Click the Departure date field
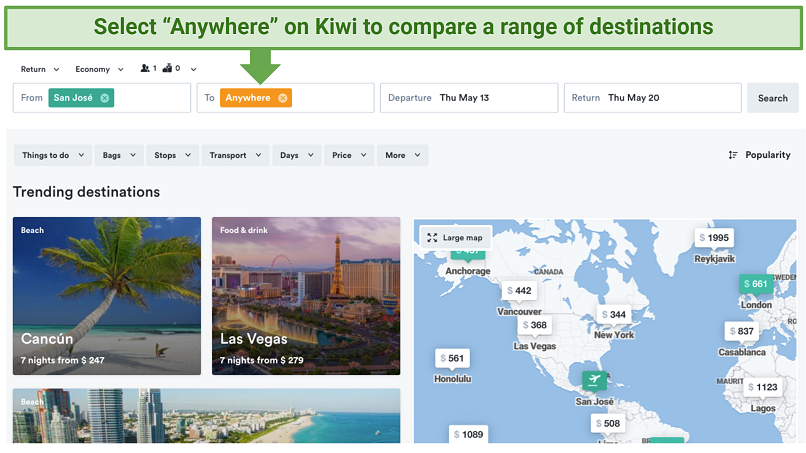Image resolution: width=806 pixels, height=453 pixels. [469, 98]
